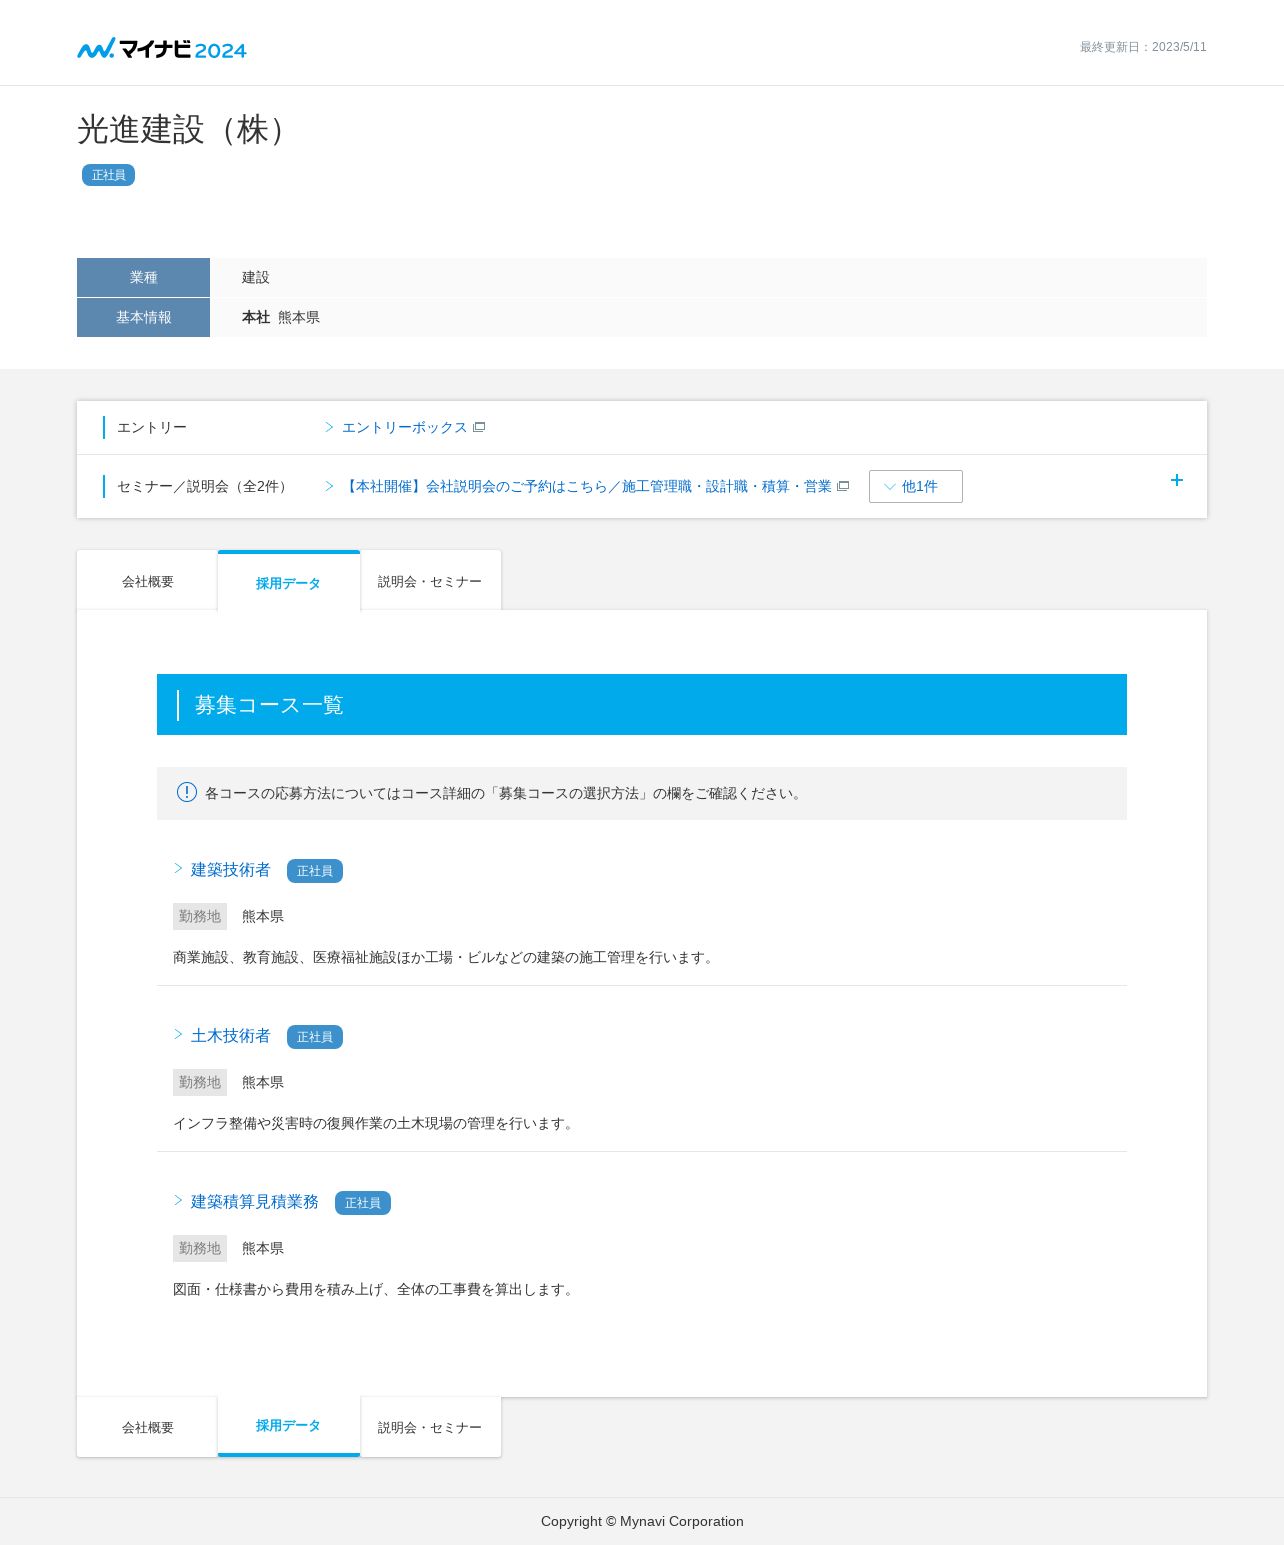Open 【本社開催】会社説明会のご予約 link
Viewport: 1284px width, 1545px height.
point(587,486)
